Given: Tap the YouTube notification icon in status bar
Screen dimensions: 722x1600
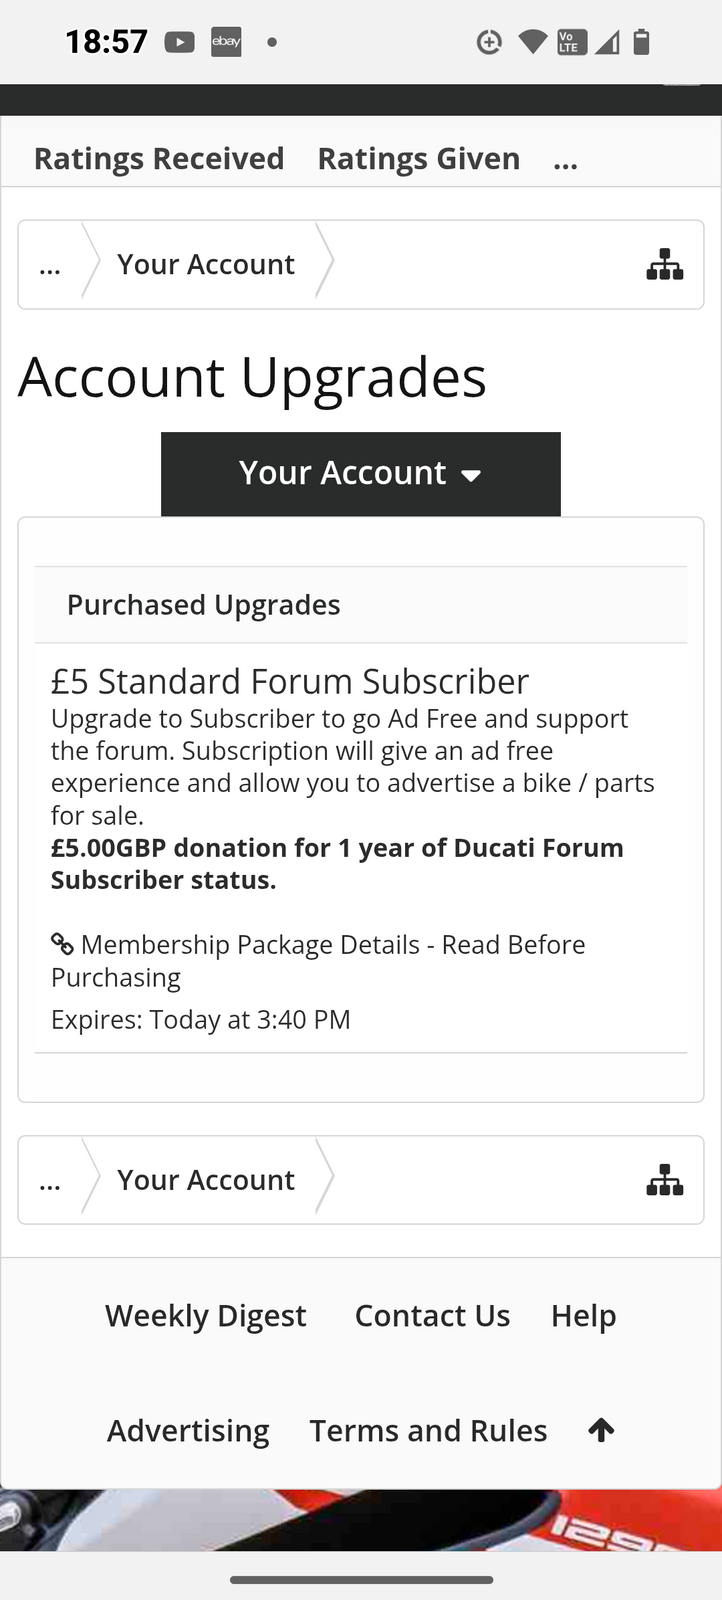Looking at the screenshot, I should tap(180, 42).
